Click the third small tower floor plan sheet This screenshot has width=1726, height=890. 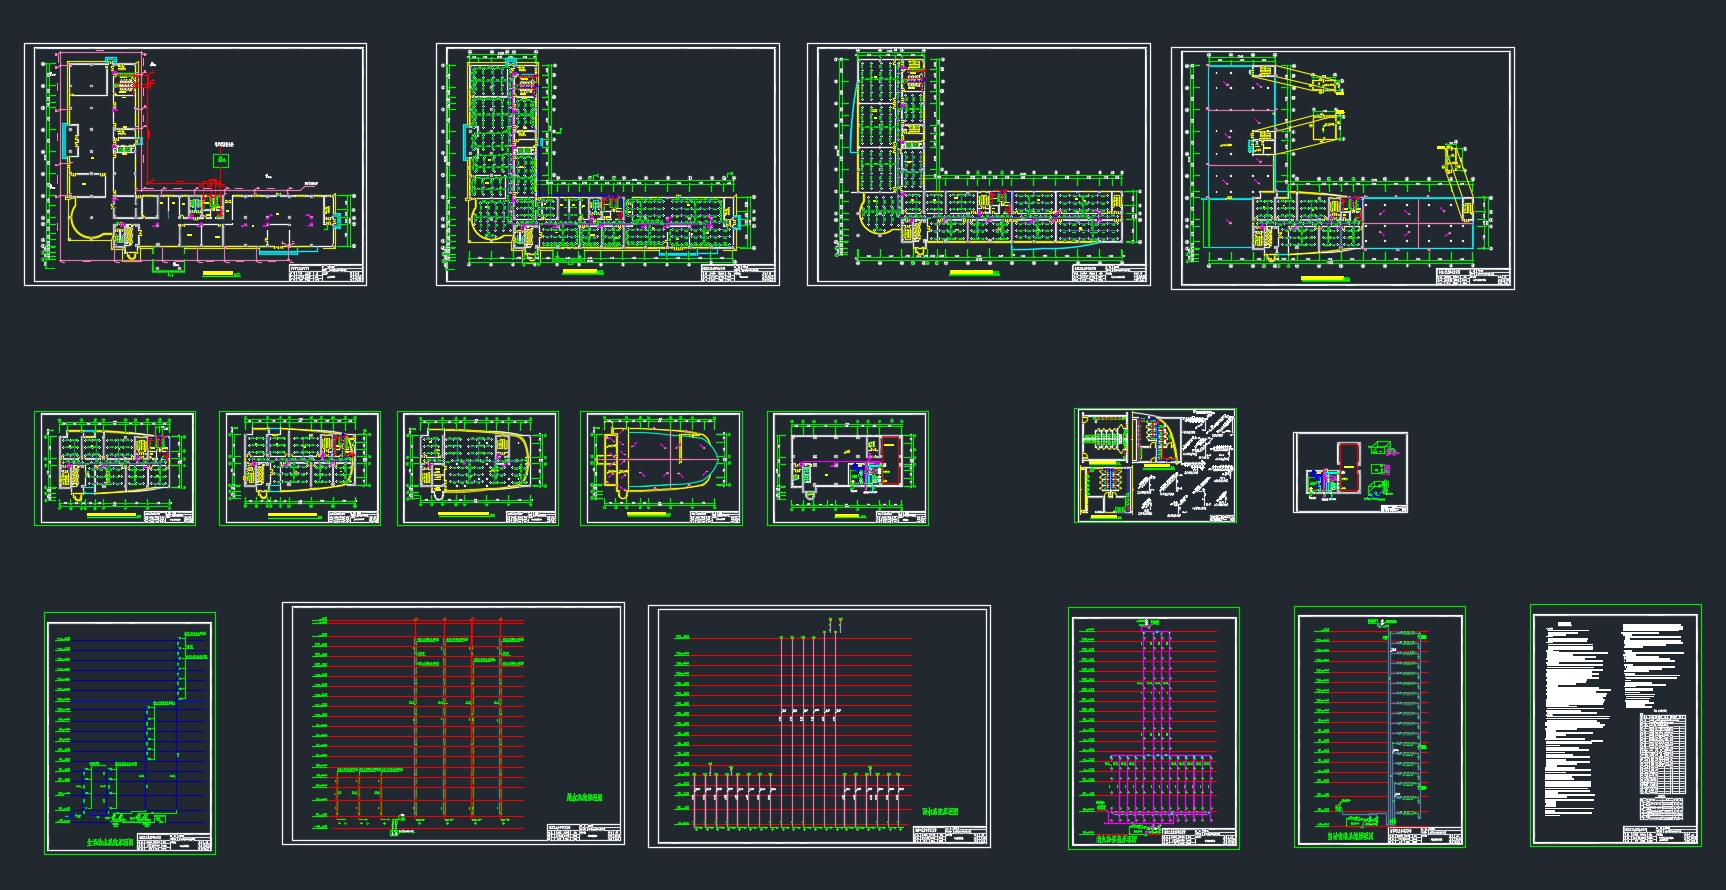pos(478,467)
